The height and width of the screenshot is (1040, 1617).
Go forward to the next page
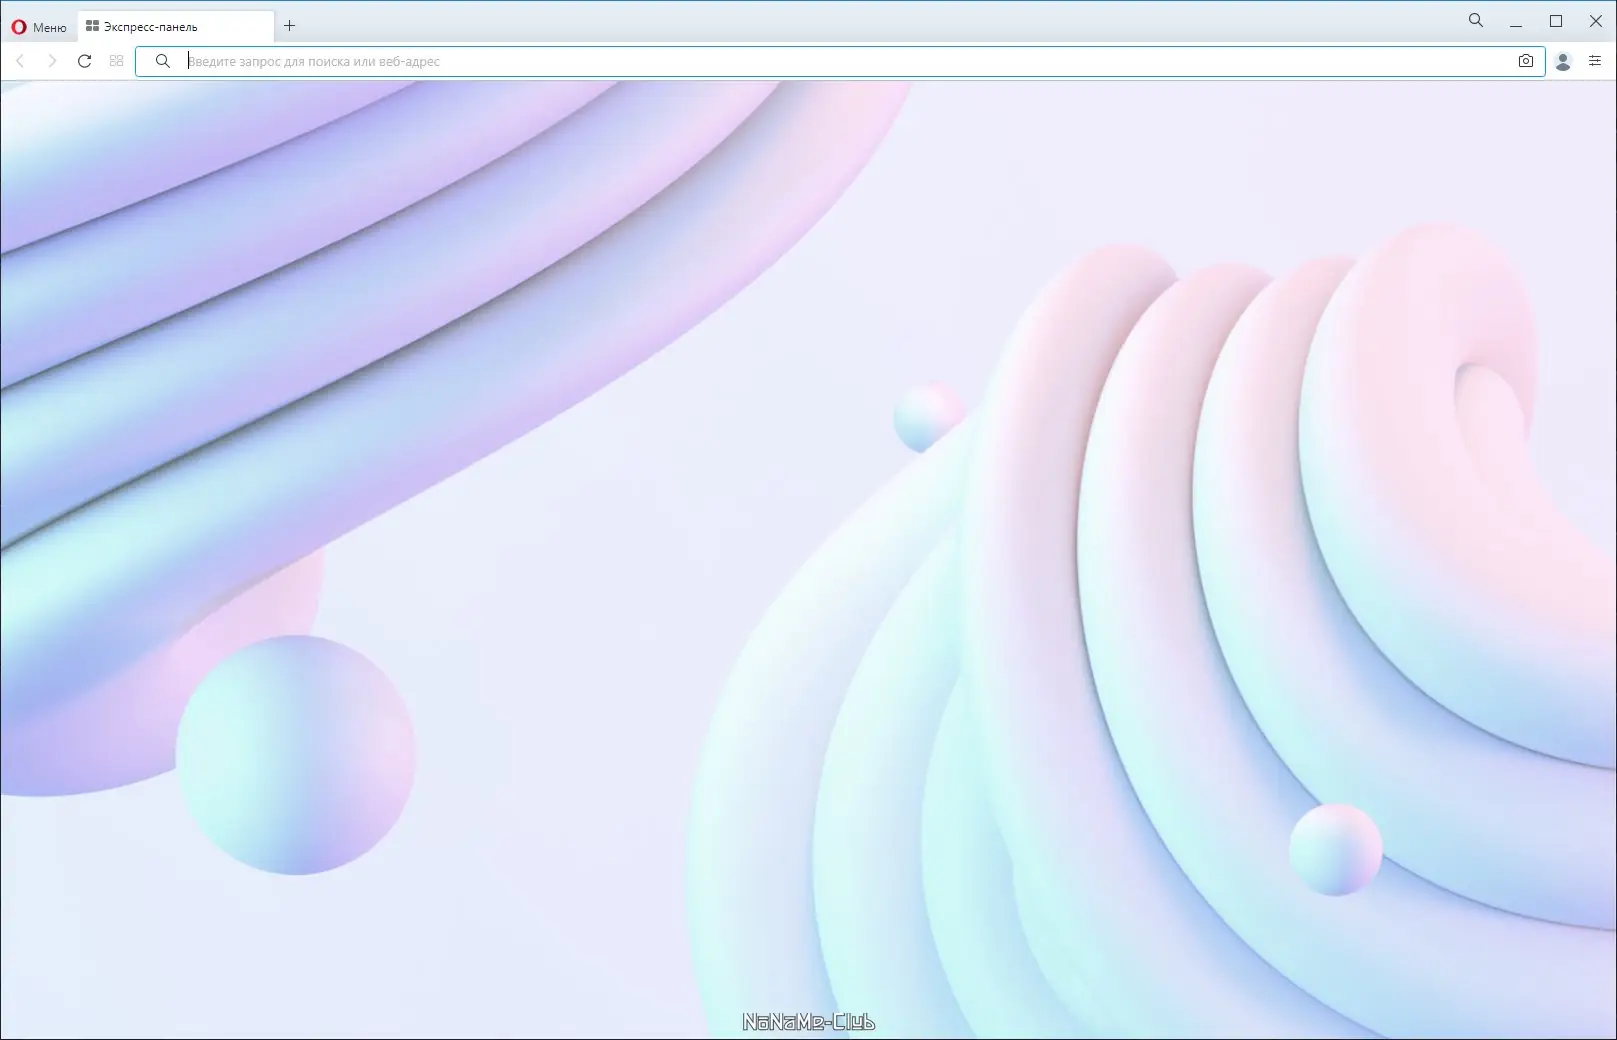52,61
